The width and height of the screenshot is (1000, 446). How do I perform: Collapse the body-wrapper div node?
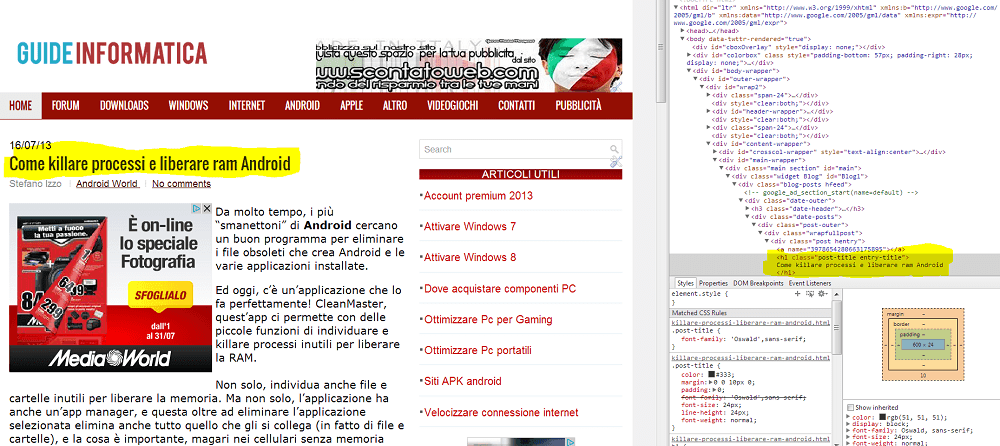(x=689, y=71)
